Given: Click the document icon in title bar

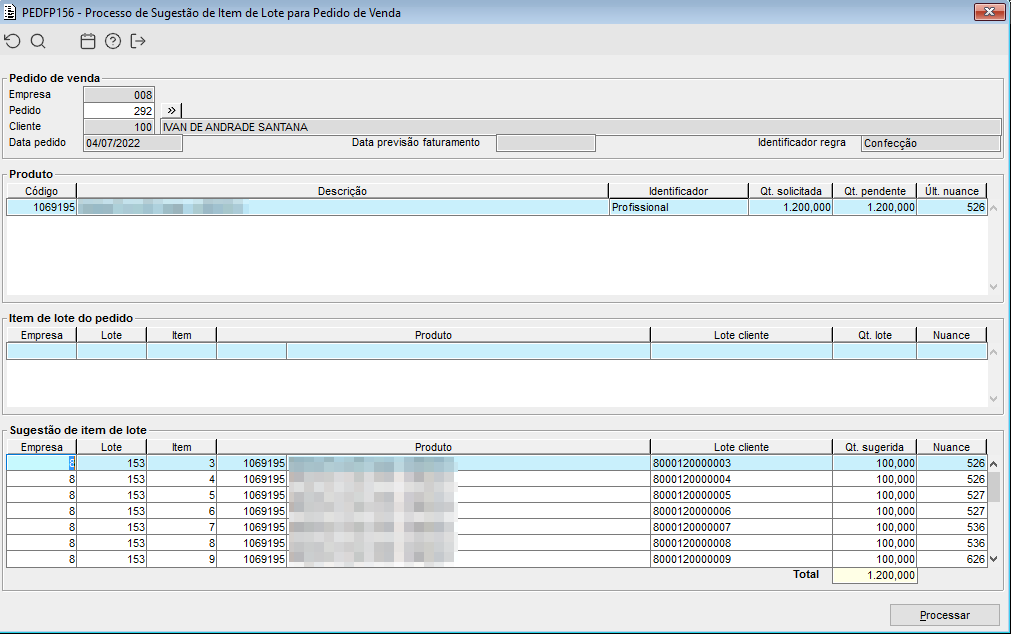Looking at the screenshot, I should click(10, 12).
